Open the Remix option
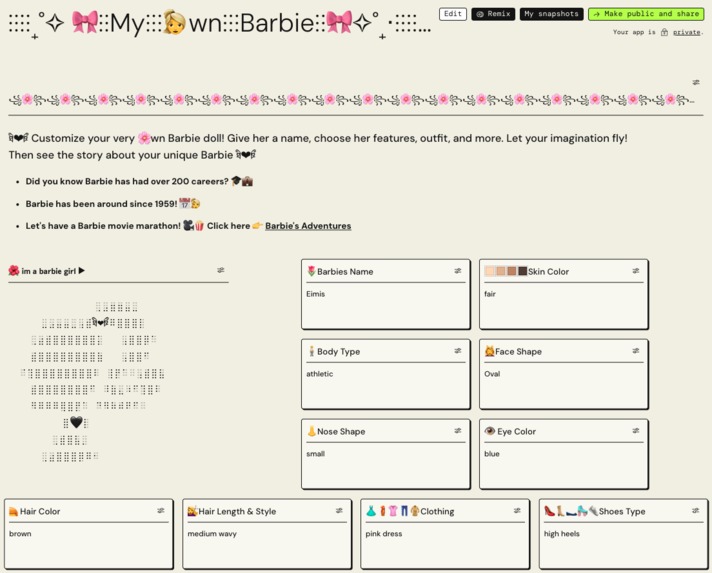The height and width of the screenshot is (573, 712). click(493, 14)
